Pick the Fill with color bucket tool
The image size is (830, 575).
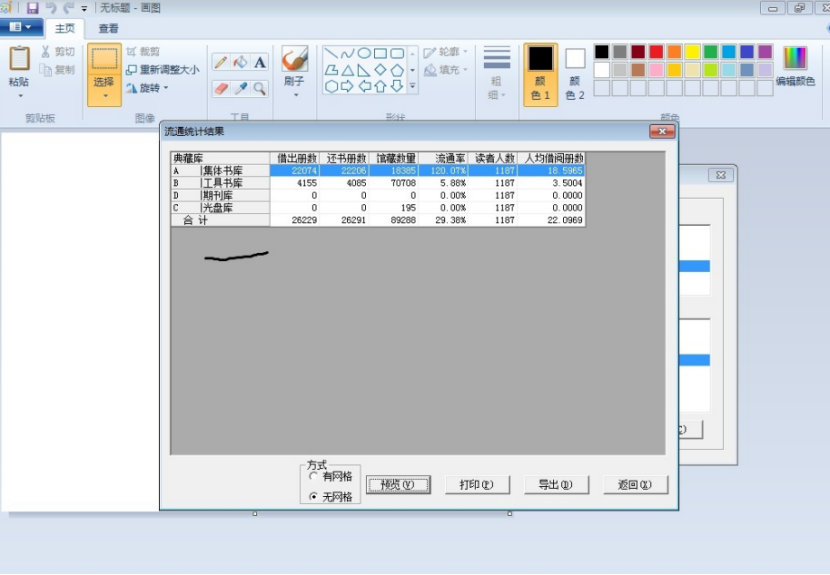(240, 62)
